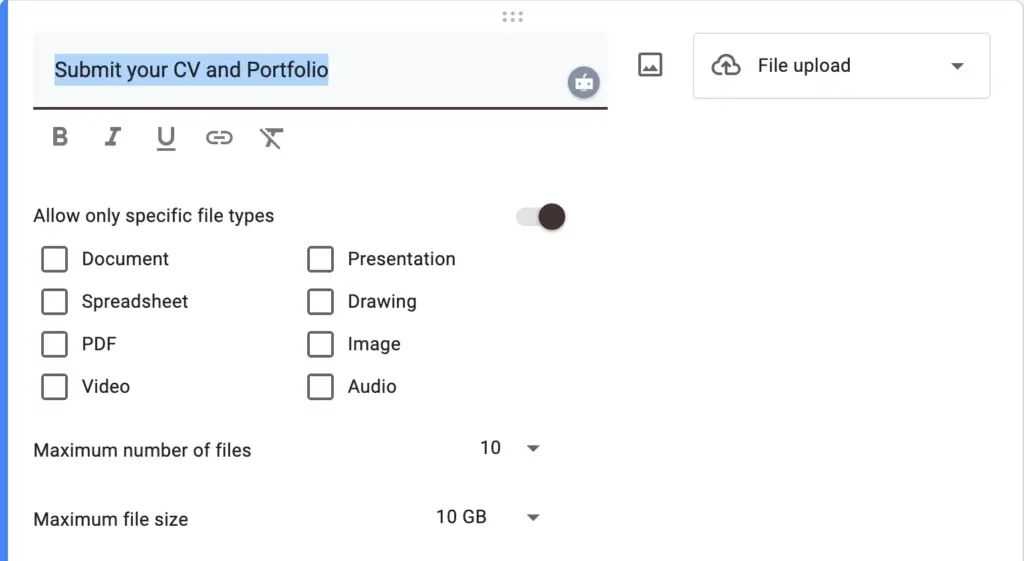Click the robot assistant icon in title
This screenshot has height=561, width=1024.
coord(584,83)
